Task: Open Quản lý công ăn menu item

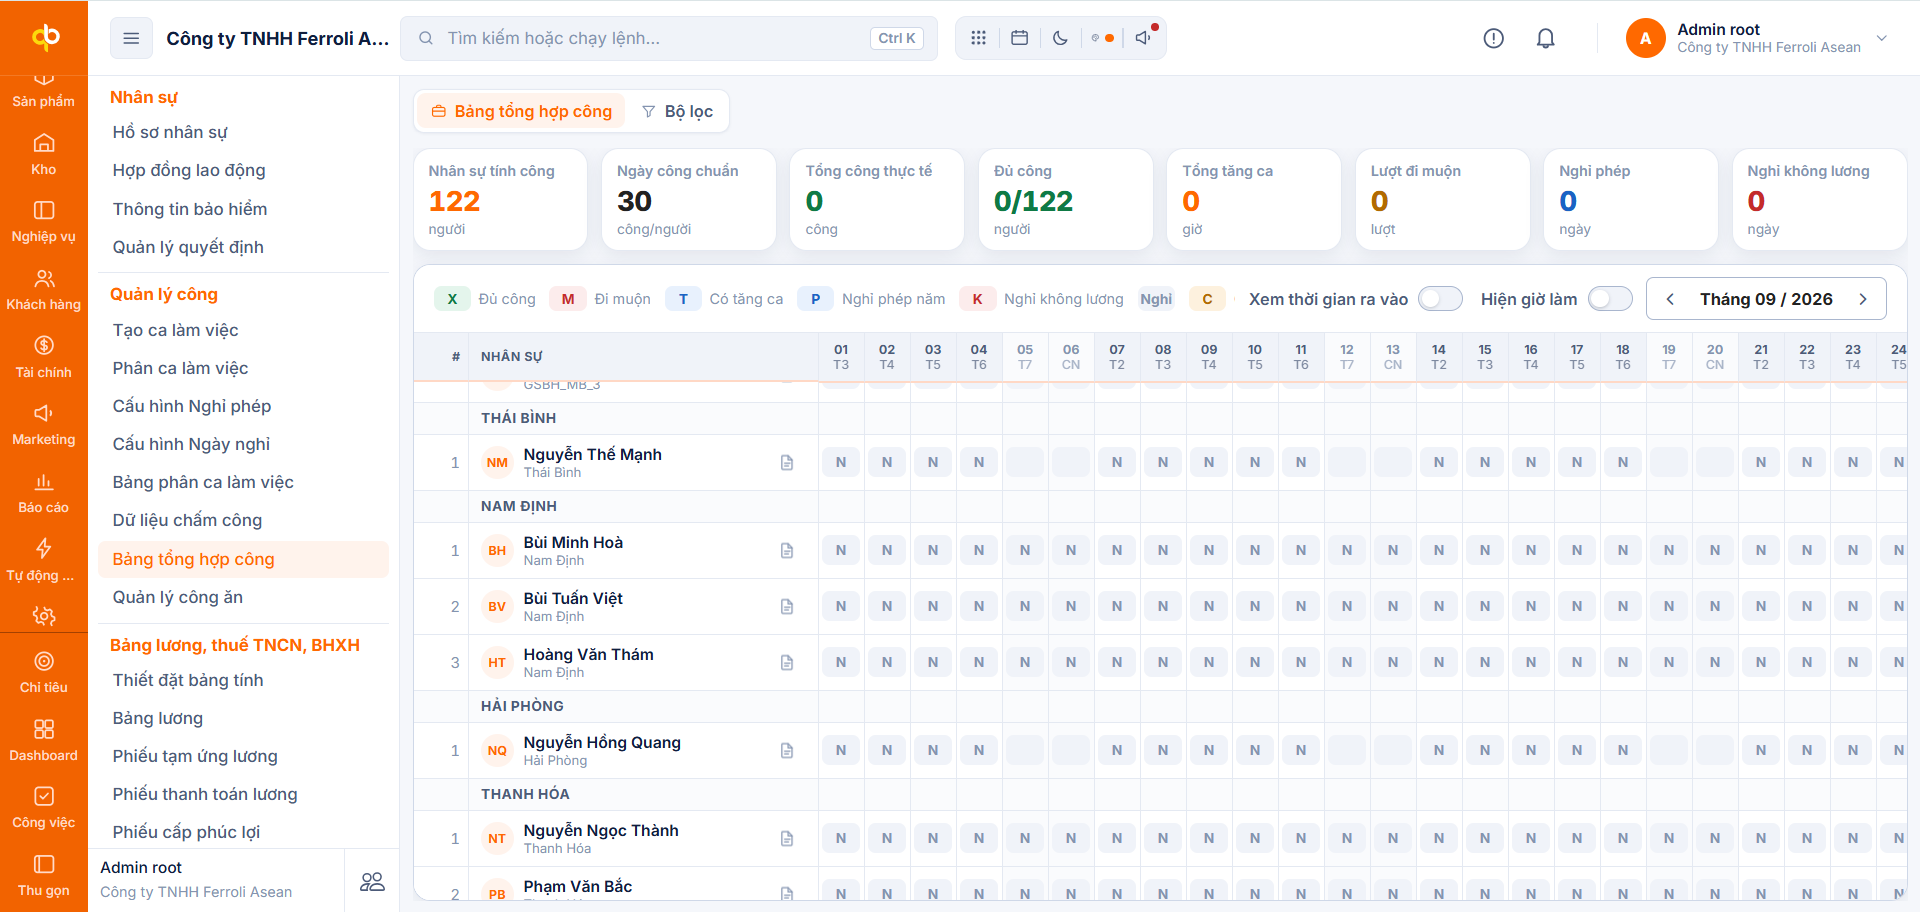Action: click(243, 597)
